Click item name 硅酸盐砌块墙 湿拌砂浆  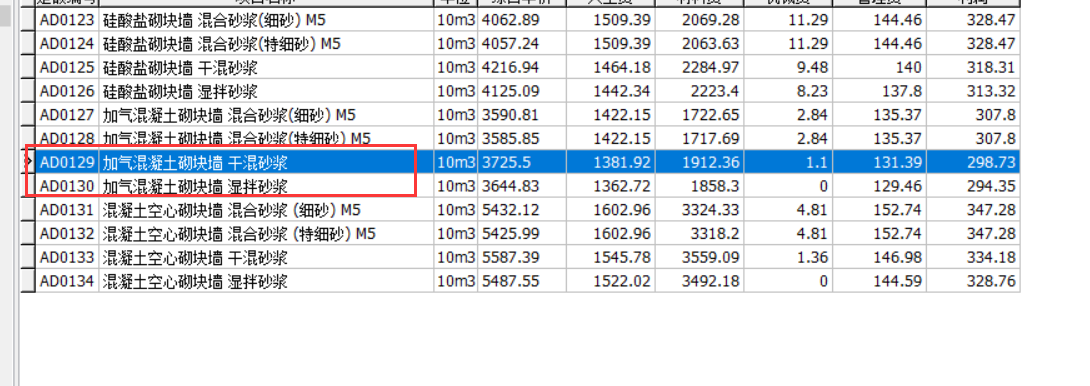[180, 91]
